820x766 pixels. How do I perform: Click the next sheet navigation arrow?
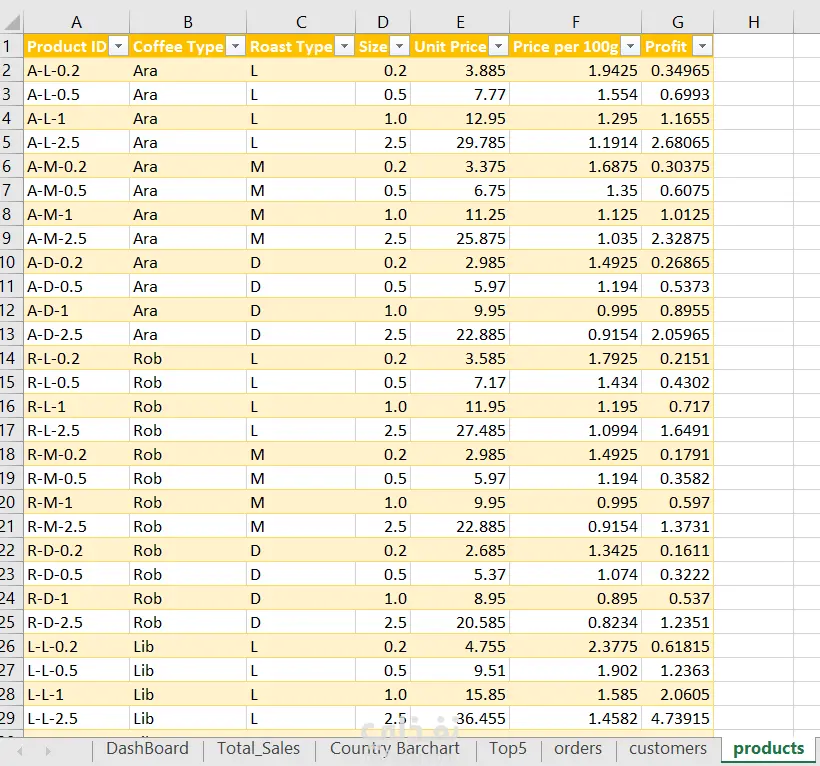pos(48,751)
